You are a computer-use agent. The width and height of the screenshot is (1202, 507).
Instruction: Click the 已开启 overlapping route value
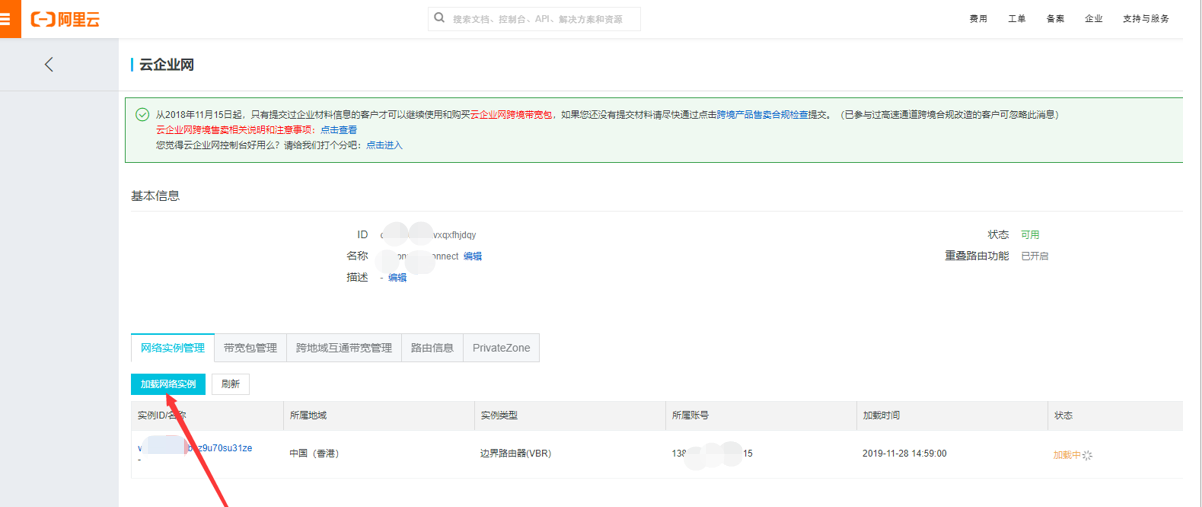click(x=1034, y=257)
